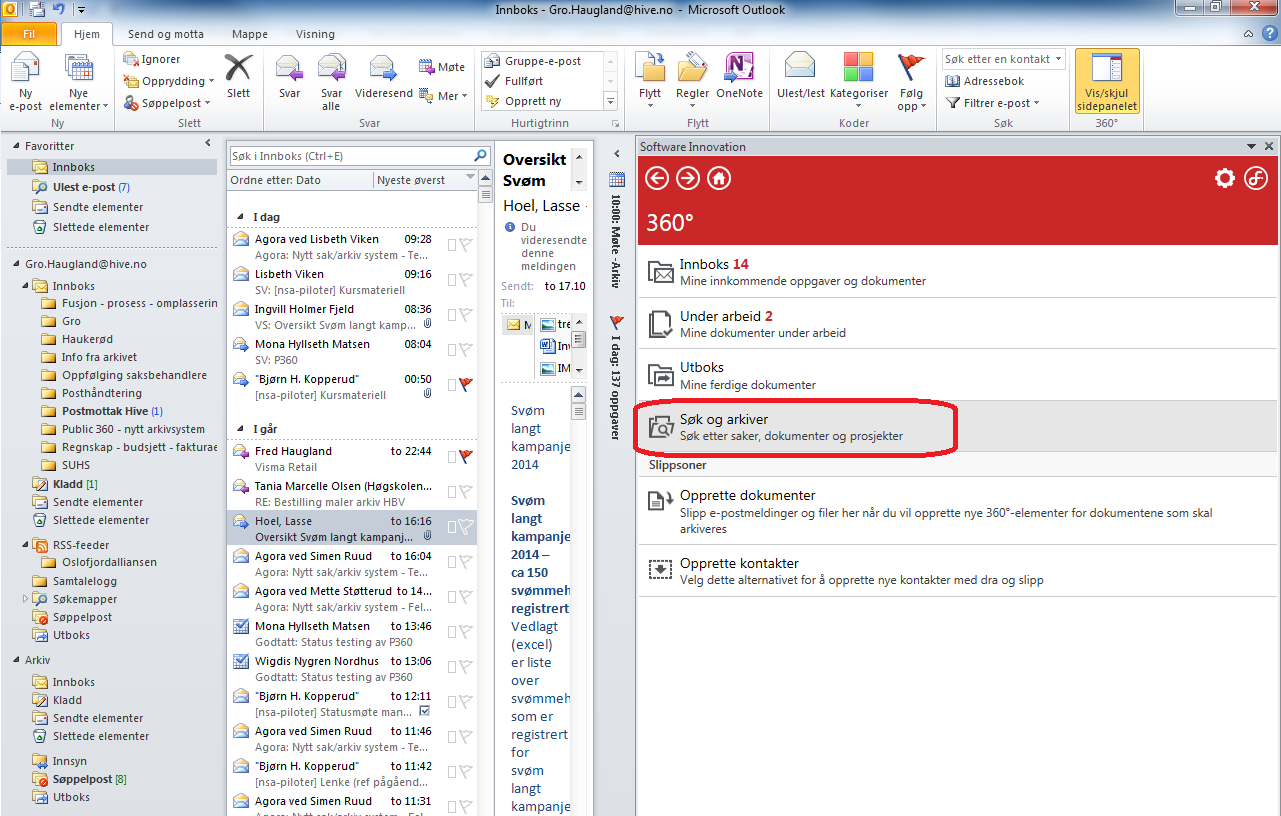Go forward in the 360° panel
1281x816 pixels.
click(x=688, y=178)
